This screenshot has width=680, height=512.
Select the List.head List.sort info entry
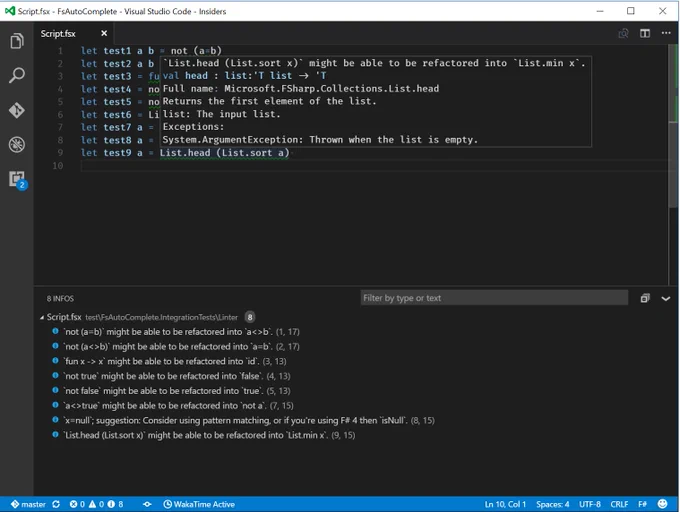point(209,435)
